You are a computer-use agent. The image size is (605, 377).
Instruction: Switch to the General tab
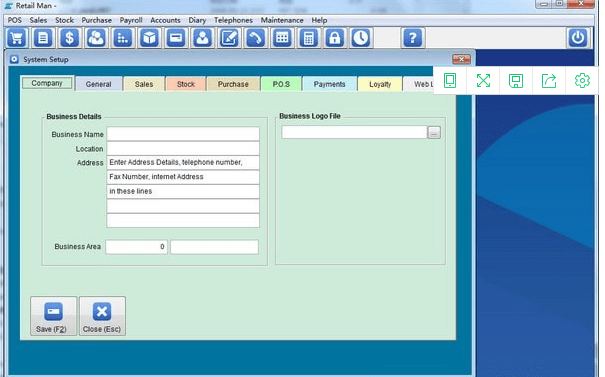coord(98,84)
